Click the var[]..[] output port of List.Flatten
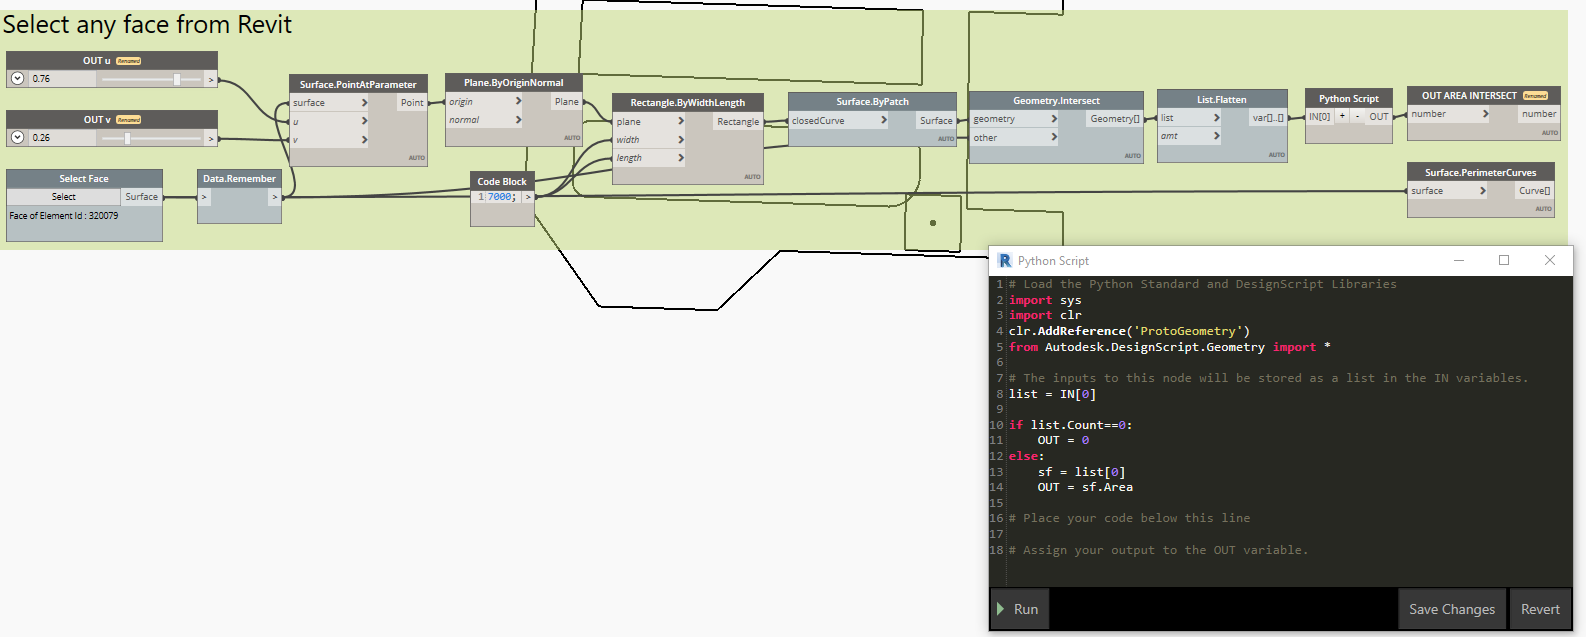Viewport: 1586px width, 637px height. point(1268,117)
